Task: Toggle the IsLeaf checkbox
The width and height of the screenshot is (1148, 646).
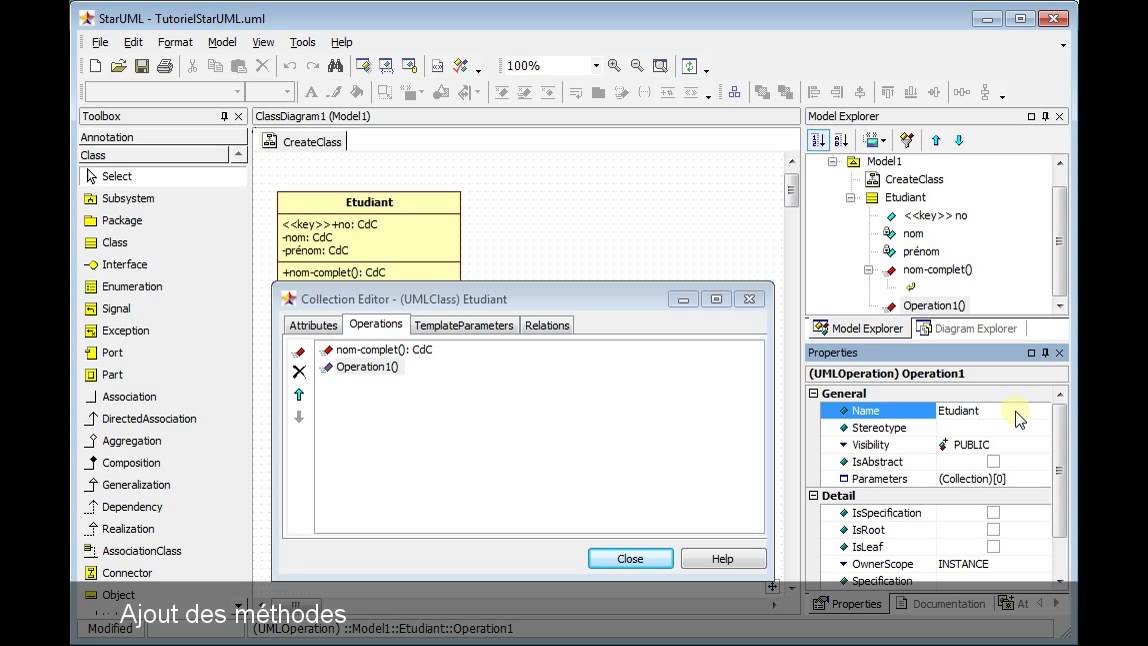Action: click(994, 546)
